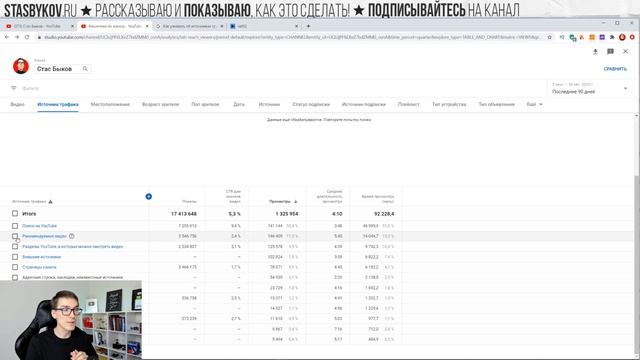
Task: Click the Показы column header
Action: point(189,202)
